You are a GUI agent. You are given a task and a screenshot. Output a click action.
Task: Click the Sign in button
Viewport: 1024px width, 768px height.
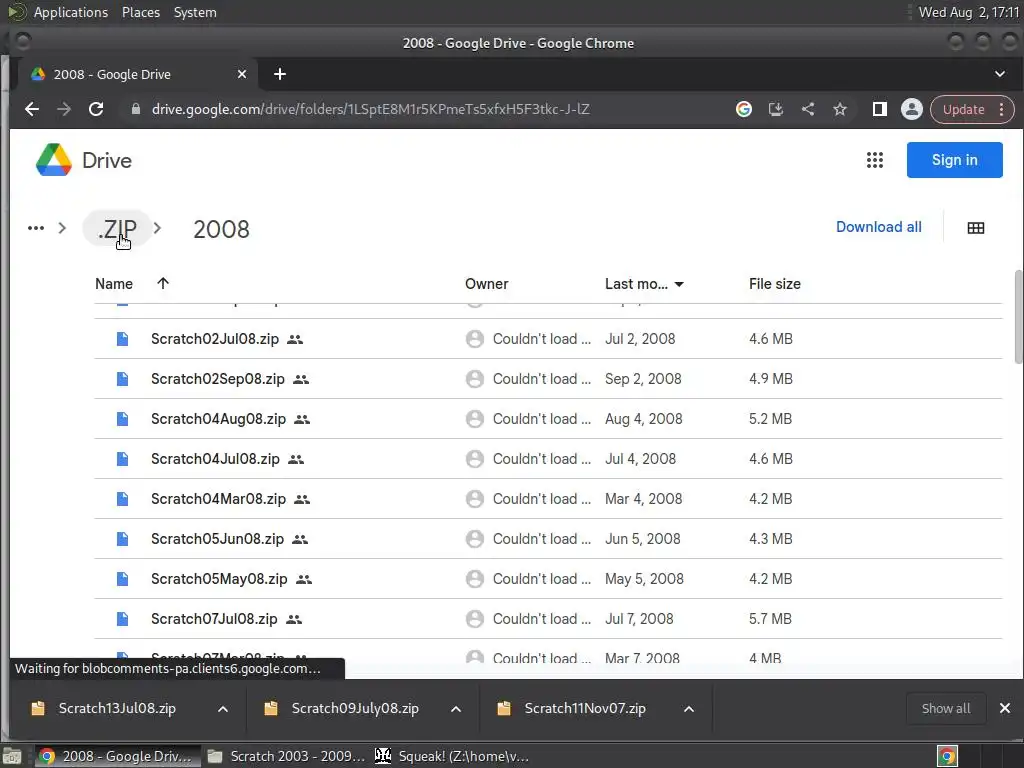coord(954,160)
